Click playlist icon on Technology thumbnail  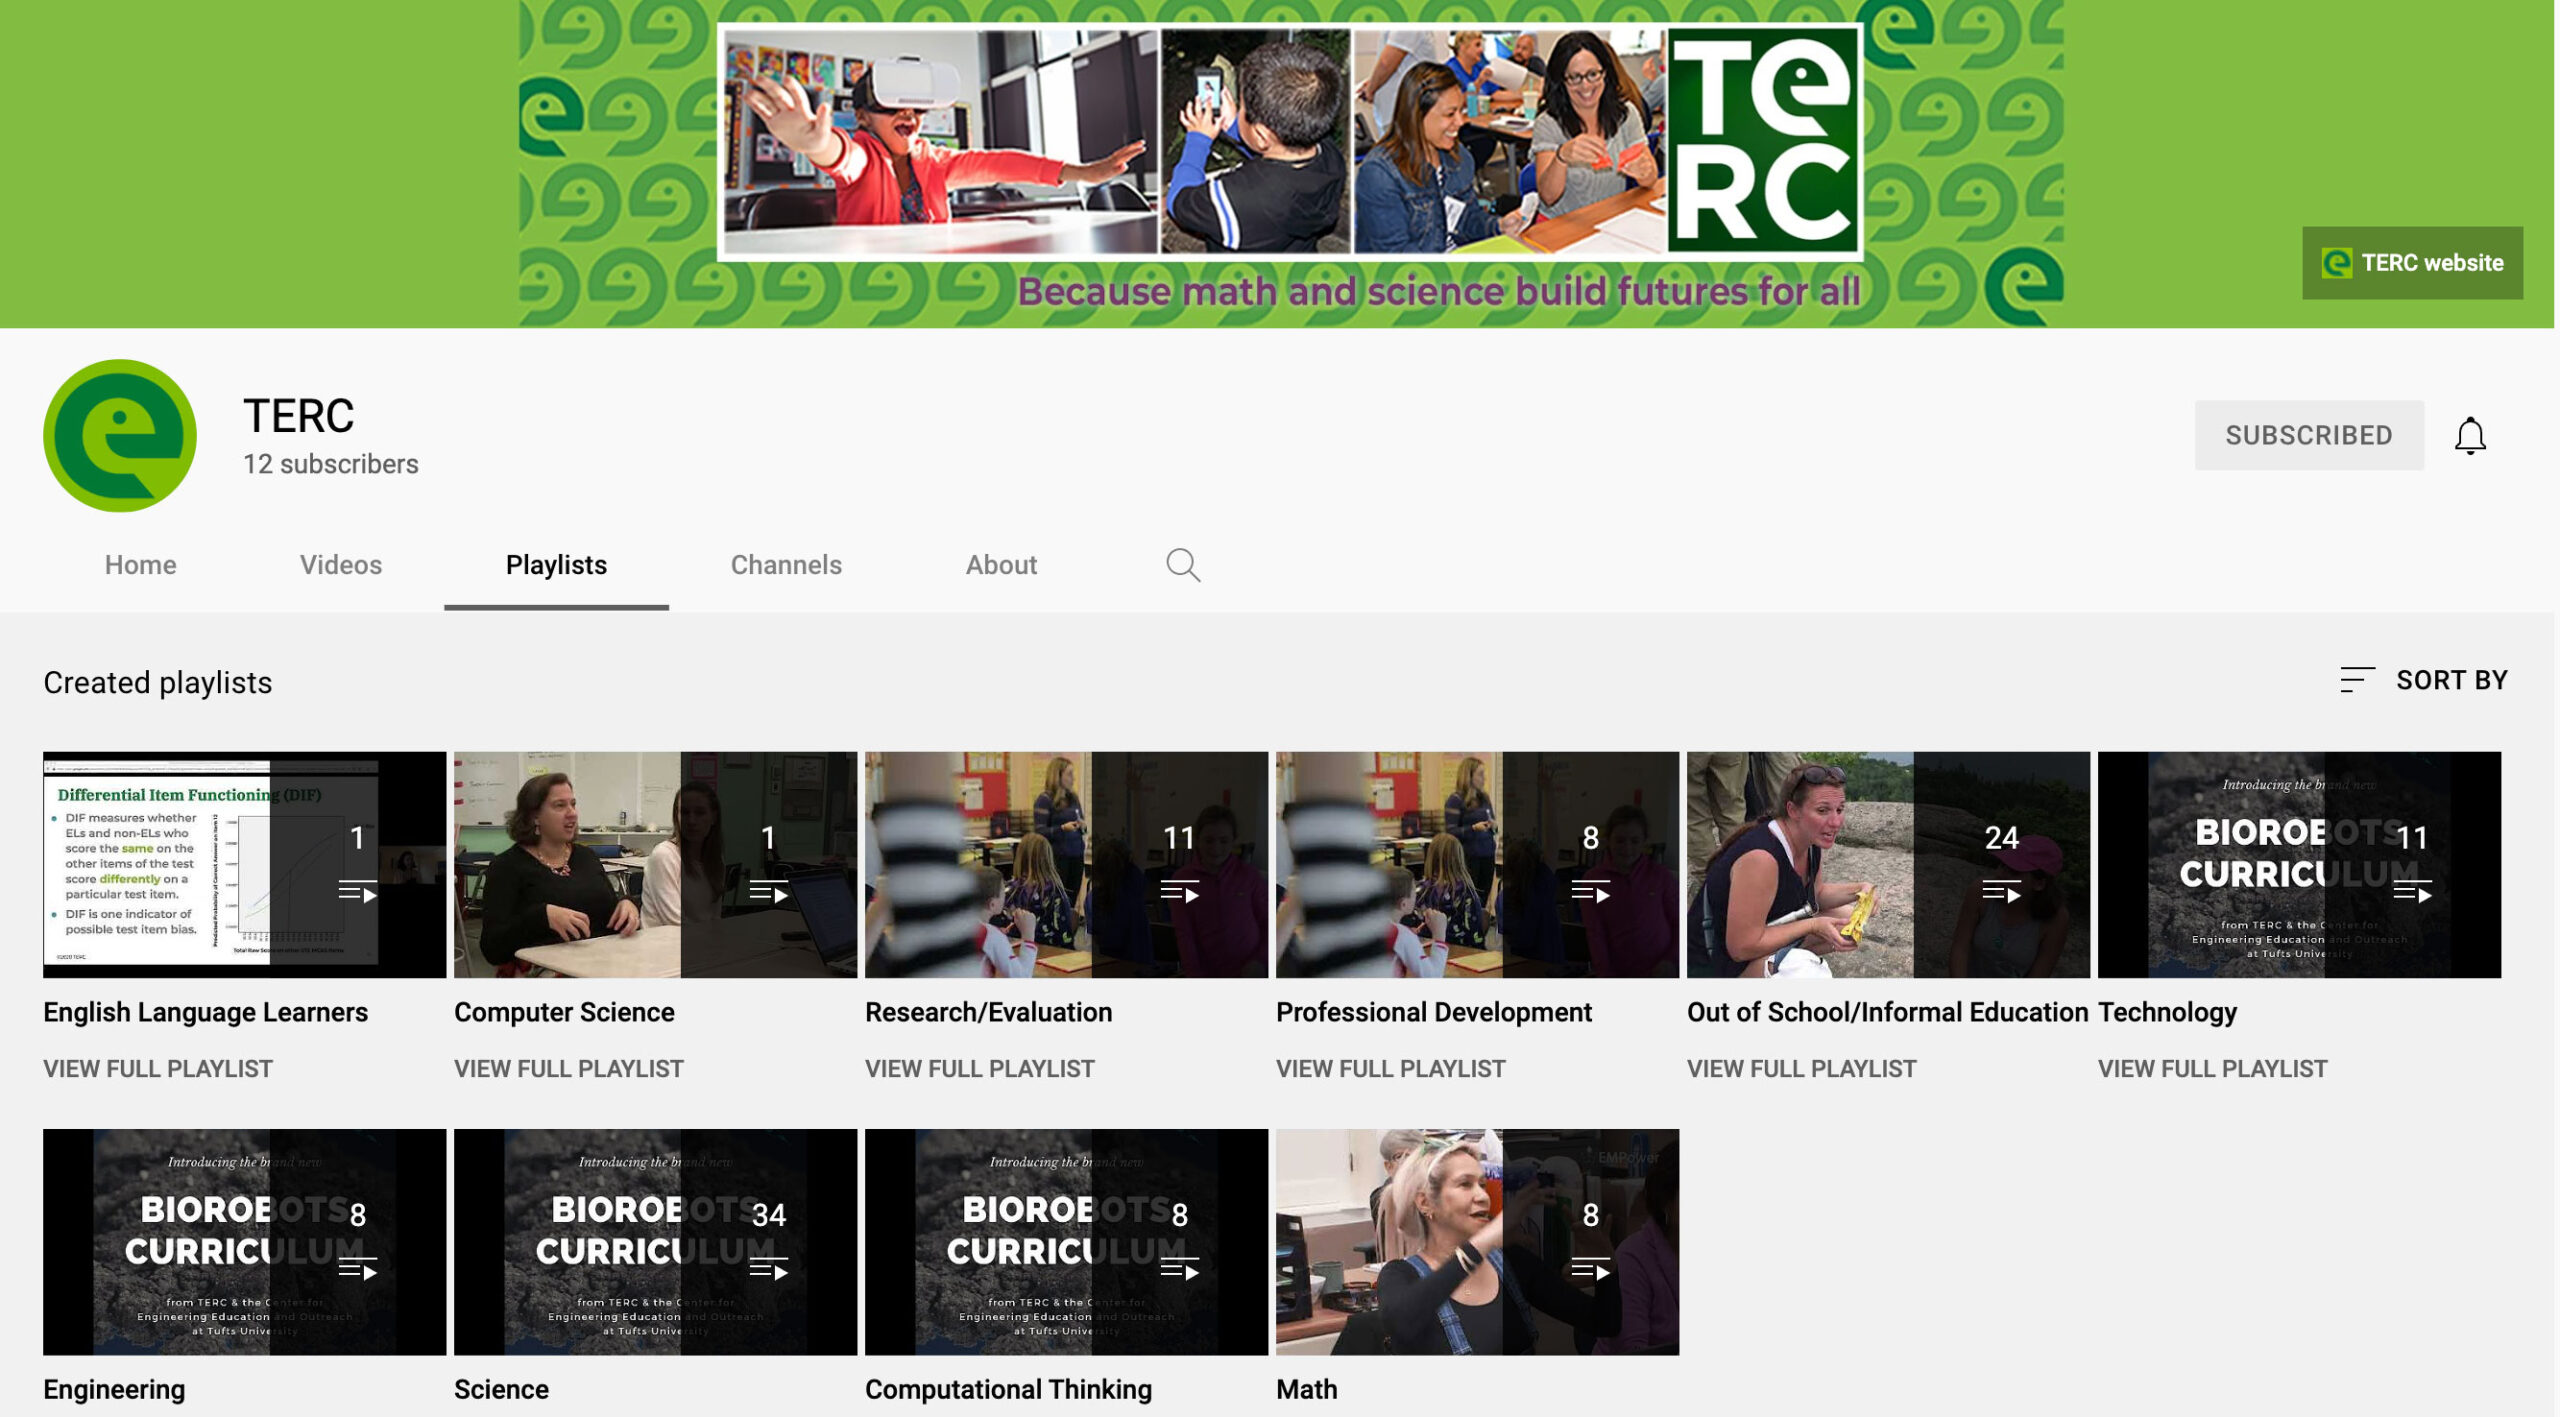(x=2412, y=891)
